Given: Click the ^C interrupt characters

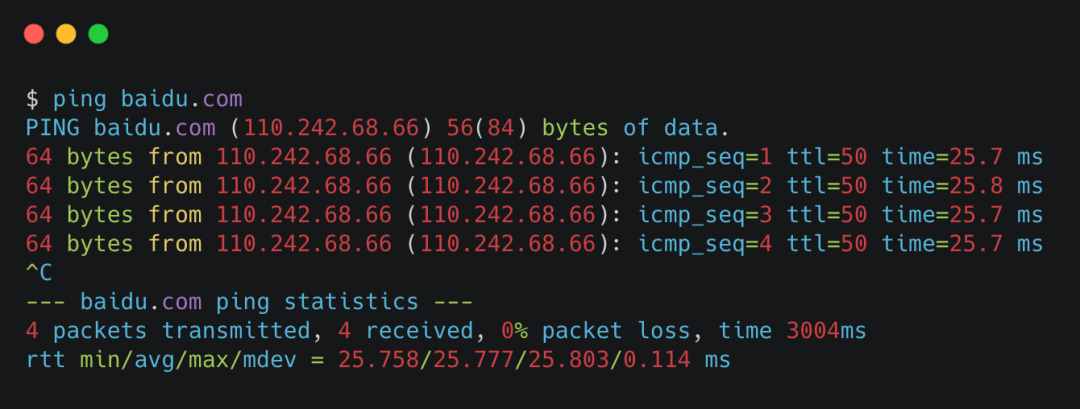Looking at the screenshot, I should [x=39, y=273].
